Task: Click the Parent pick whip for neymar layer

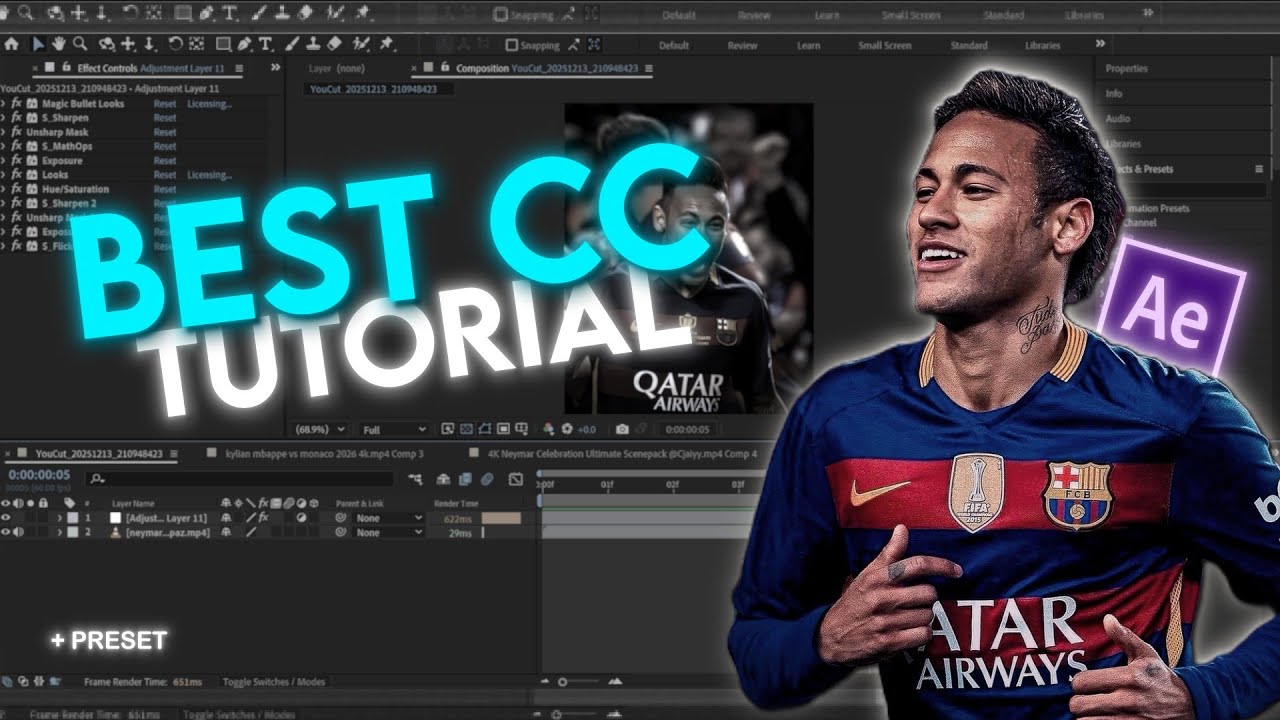Action: 341,533
